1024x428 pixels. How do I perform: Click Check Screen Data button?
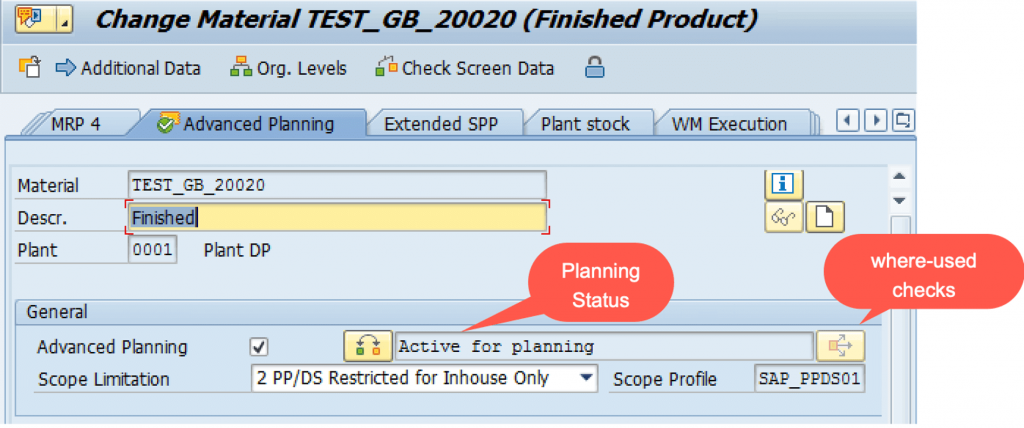[466, 68]
